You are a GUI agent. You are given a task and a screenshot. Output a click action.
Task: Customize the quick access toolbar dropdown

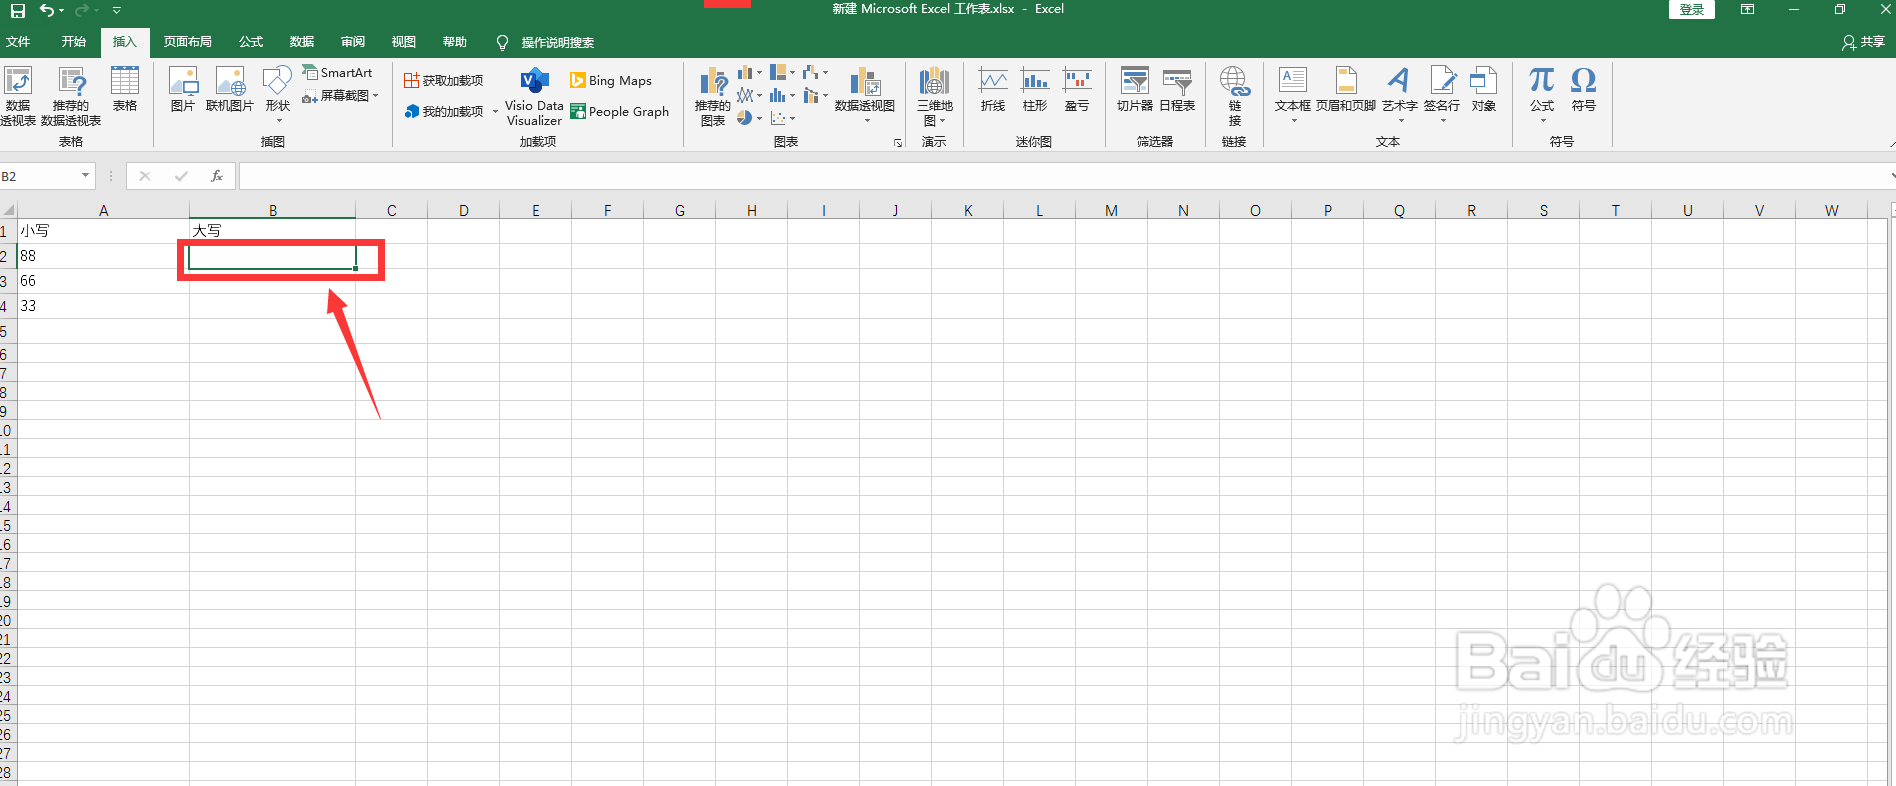pos(116,10)
